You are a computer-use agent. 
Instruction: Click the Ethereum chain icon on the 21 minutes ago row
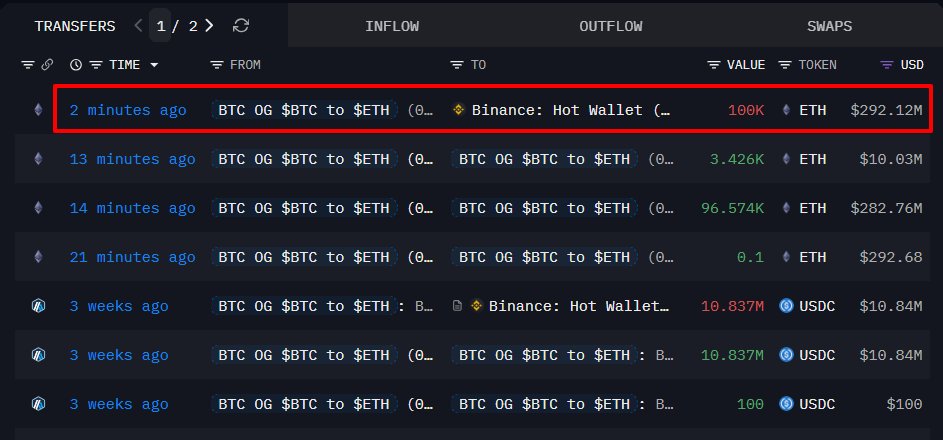click(x=38, y=257)
